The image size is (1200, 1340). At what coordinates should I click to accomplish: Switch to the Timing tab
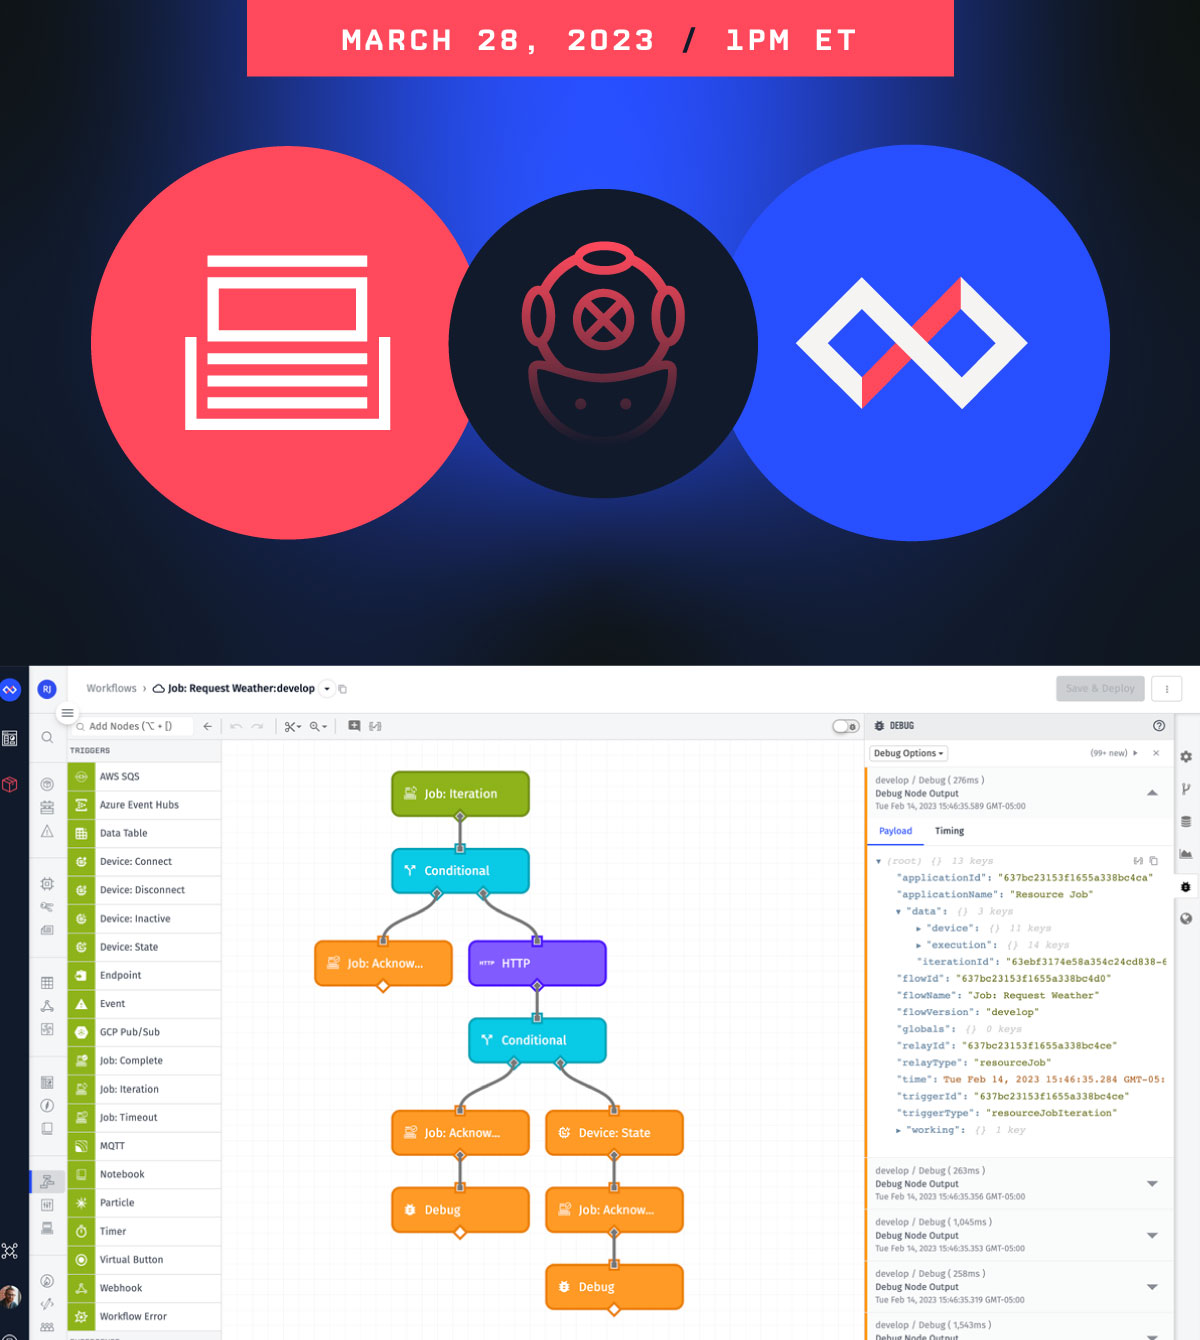949,831
